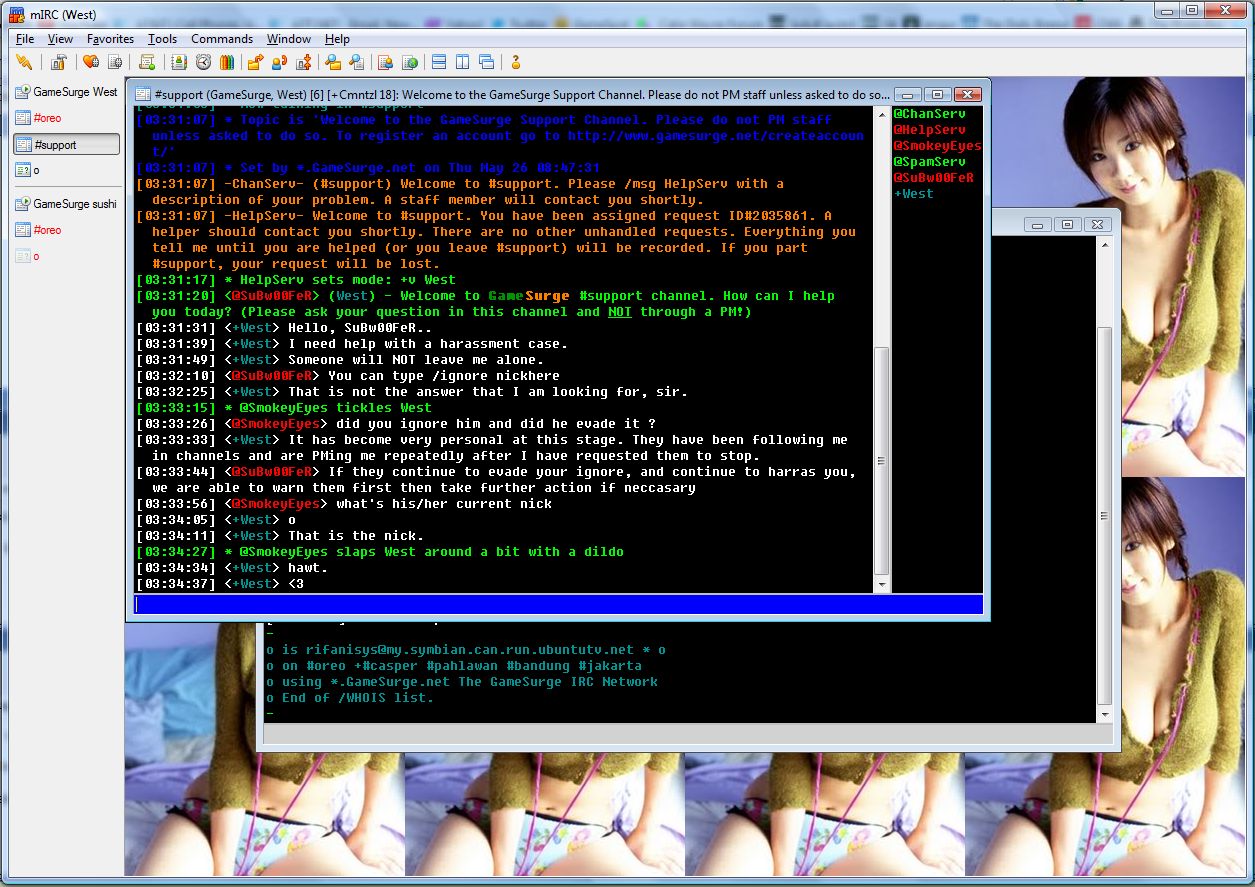Select #oreo channel under GameSurge West
1255x887 pixels.
(47, 118)
